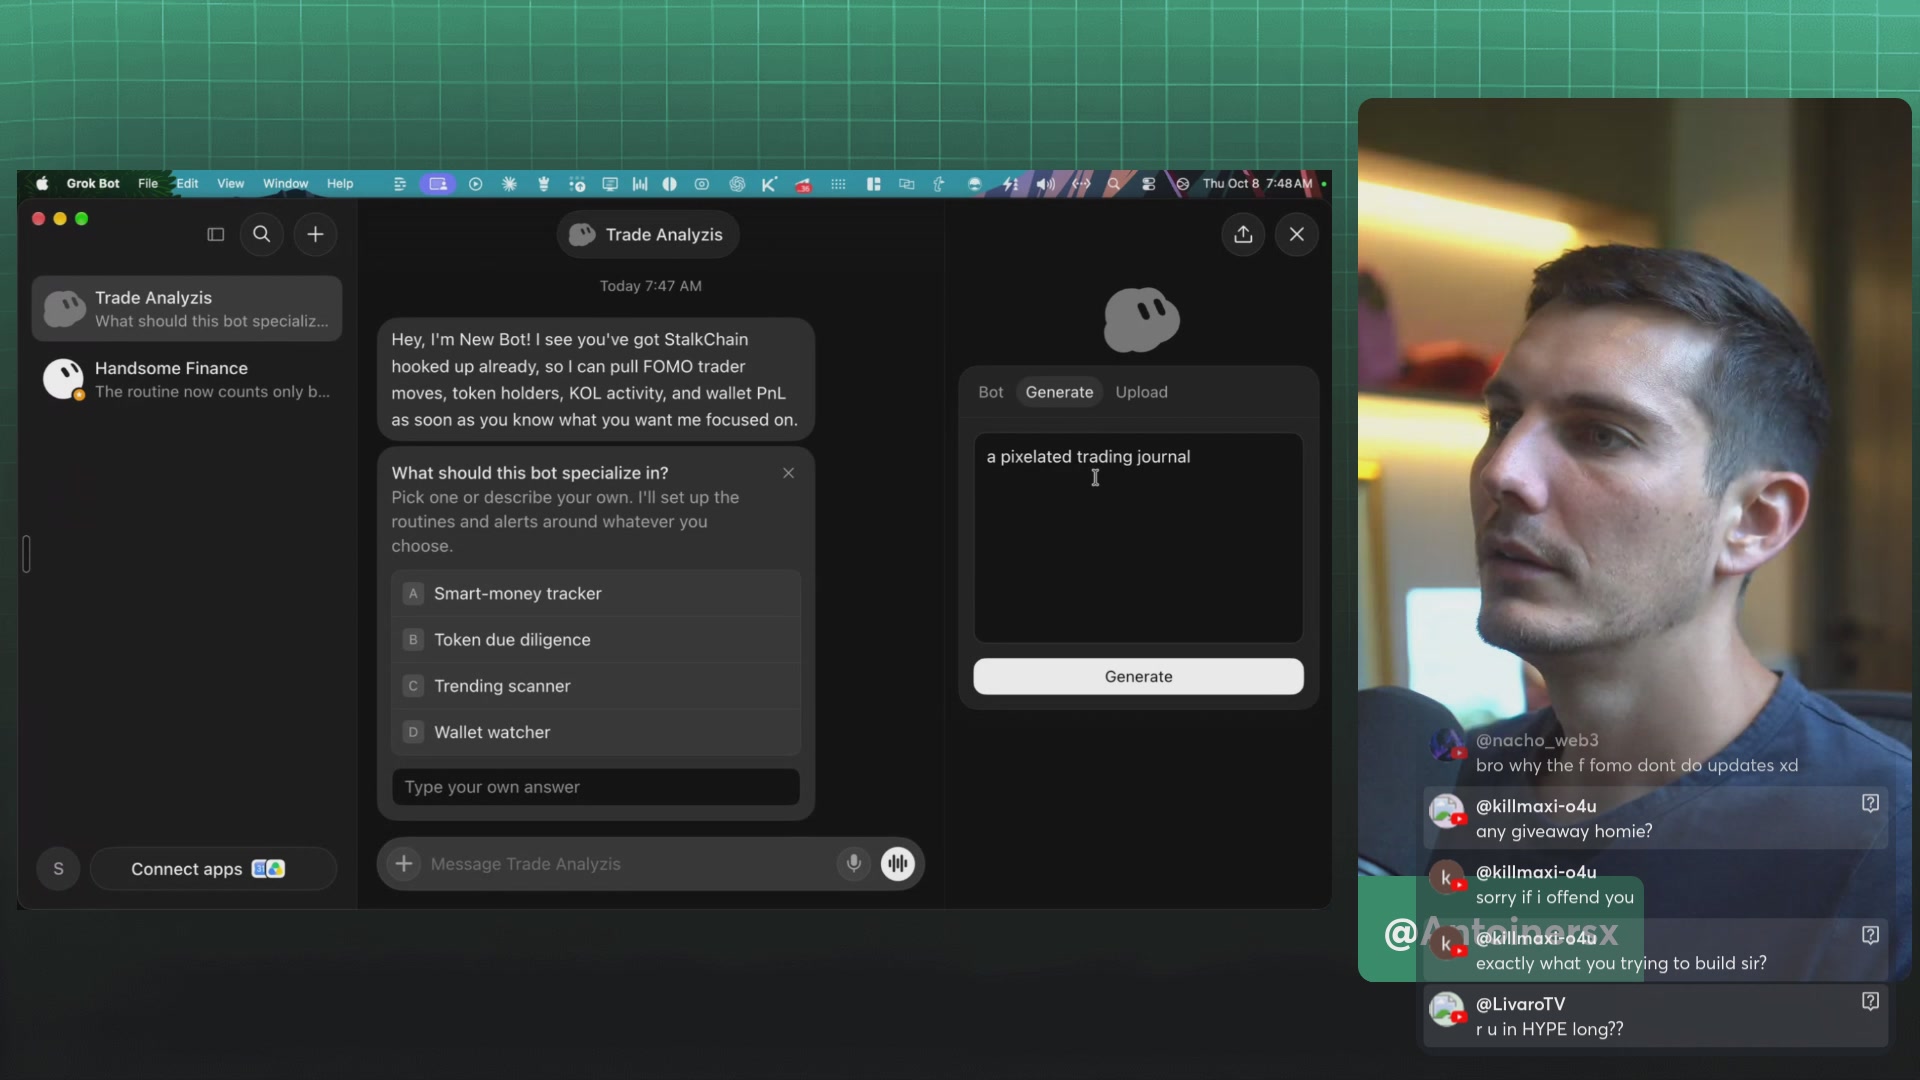Select option D Wallet watcher
This screenshot has height=1080, width=1920.
click(x=596, y=732)
